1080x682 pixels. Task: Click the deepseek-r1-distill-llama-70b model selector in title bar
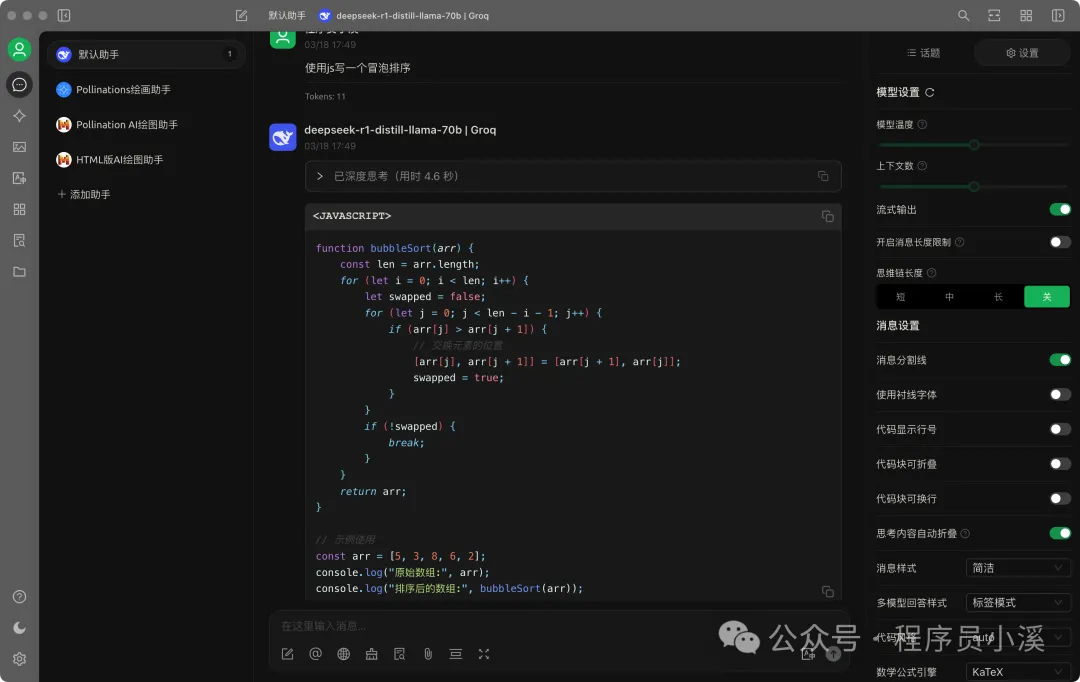pyautogui.click(x=404, y=15)
